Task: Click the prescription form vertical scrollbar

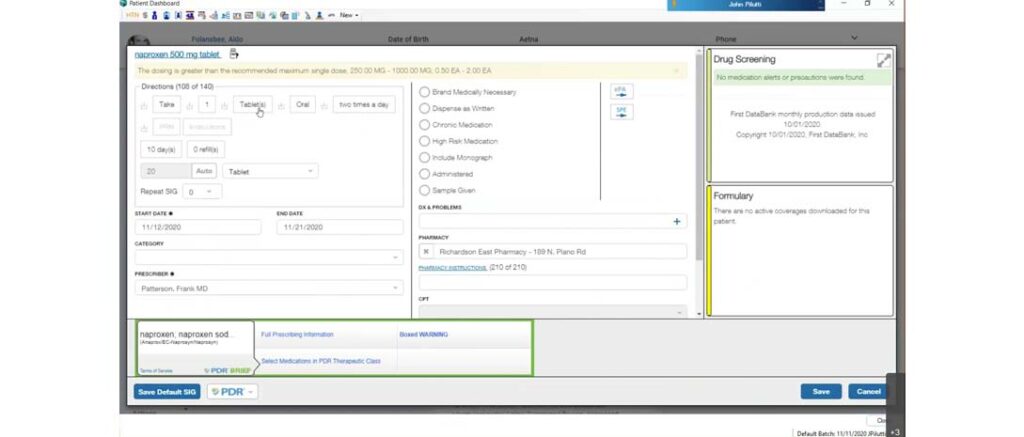Action: click(x=699, y=157)
